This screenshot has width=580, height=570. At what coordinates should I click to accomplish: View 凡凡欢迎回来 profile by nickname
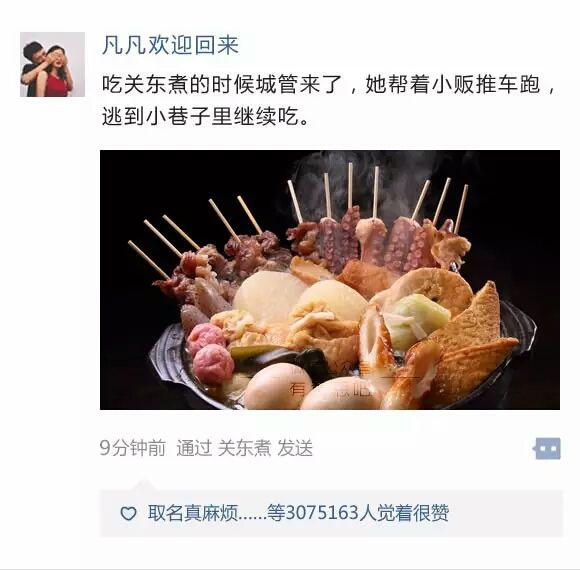click(170, 45)
